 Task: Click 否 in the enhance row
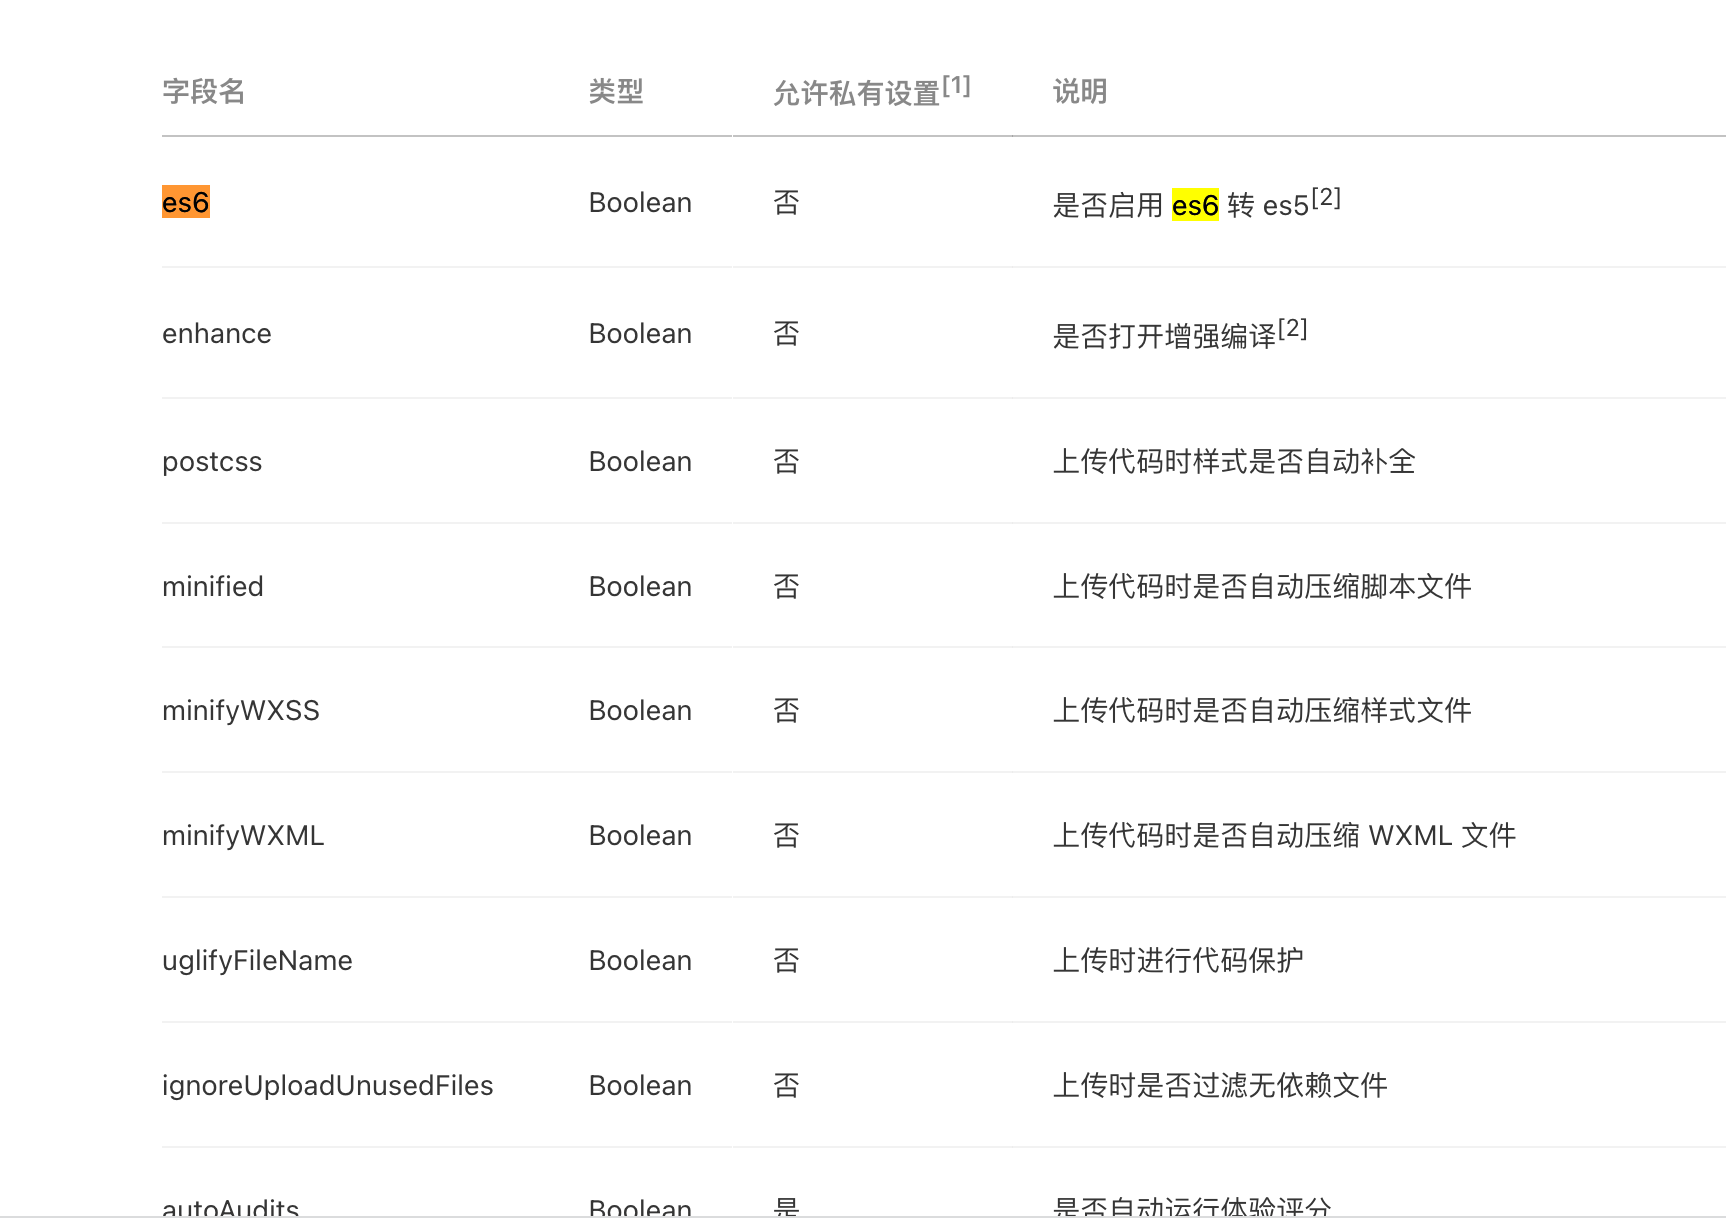click(787, 334)
